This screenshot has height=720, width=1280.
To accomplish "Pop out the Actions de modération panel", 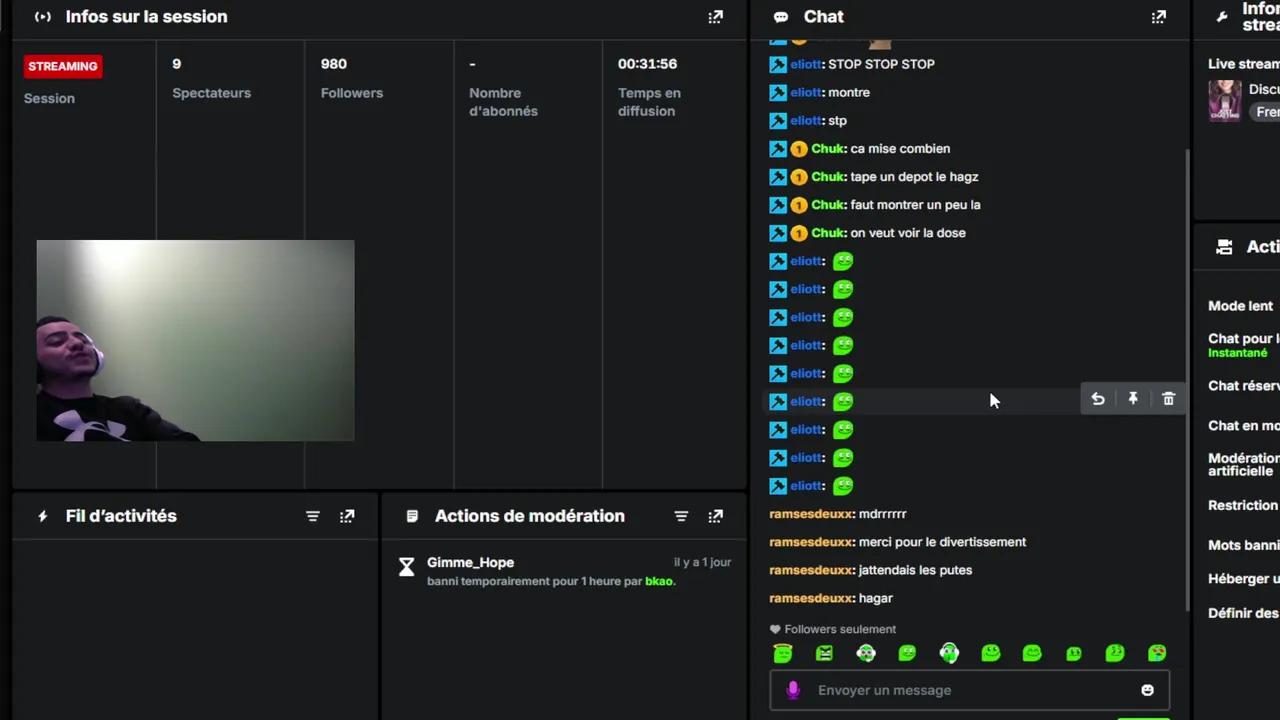I will 715,516.
